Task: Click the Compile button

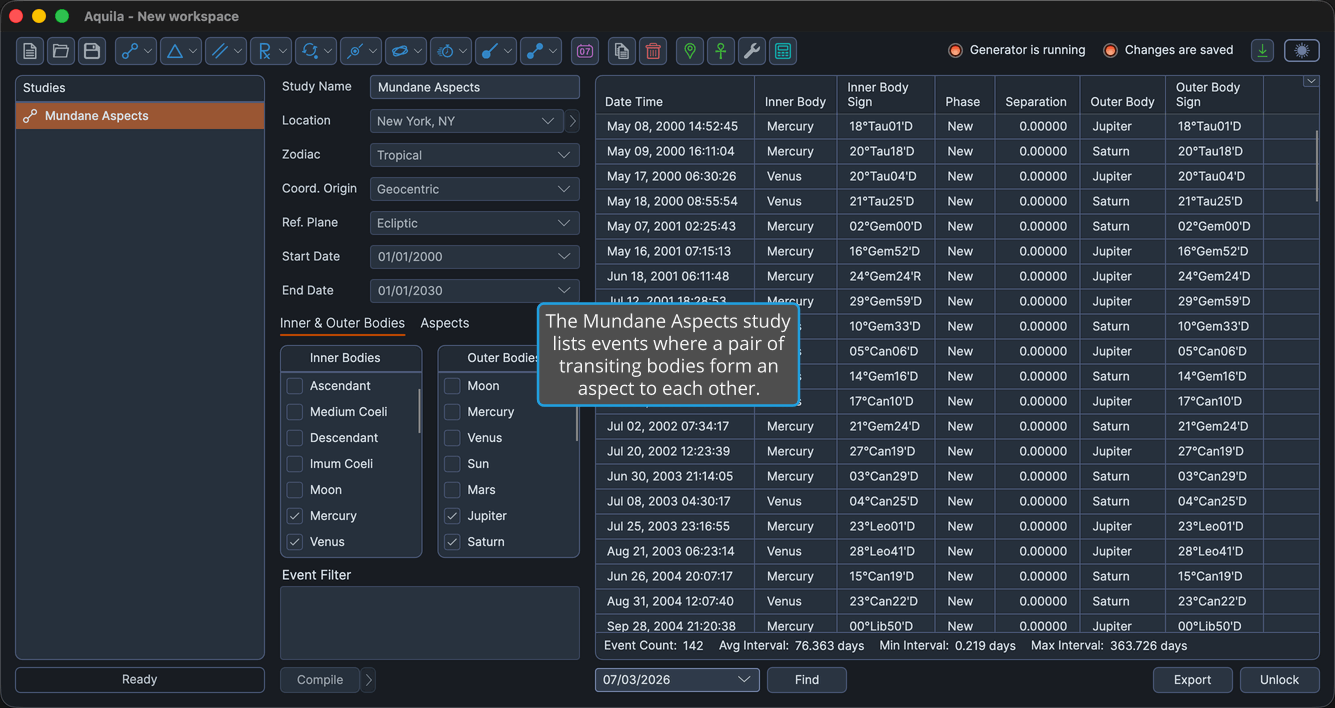Action: [320, 680]
